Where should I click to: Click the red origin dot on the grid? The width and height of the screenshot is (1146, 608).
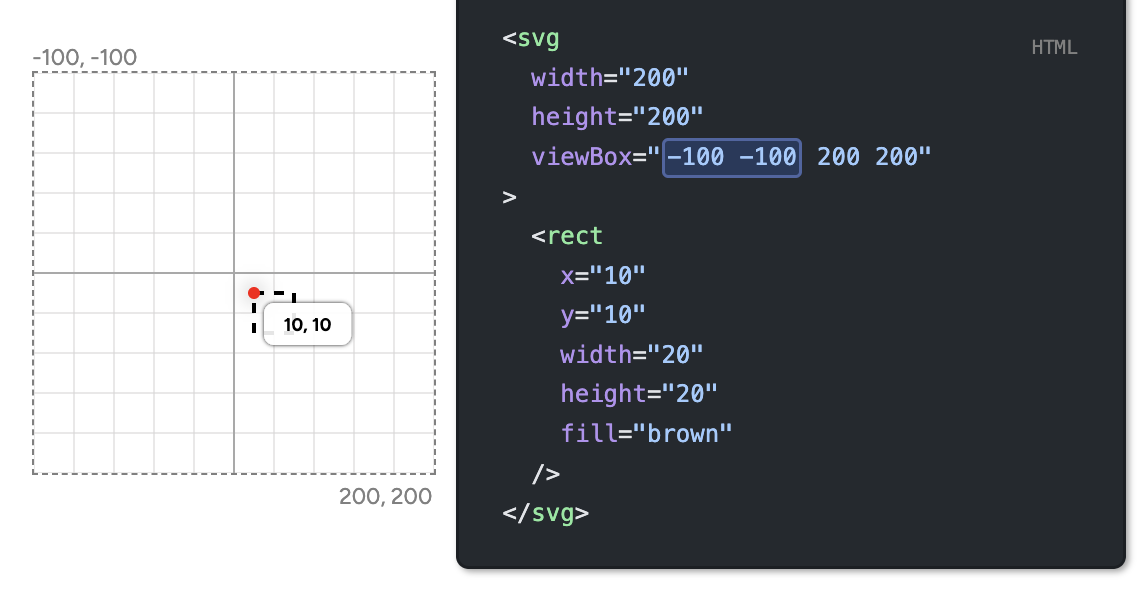[x=255, y=292]
